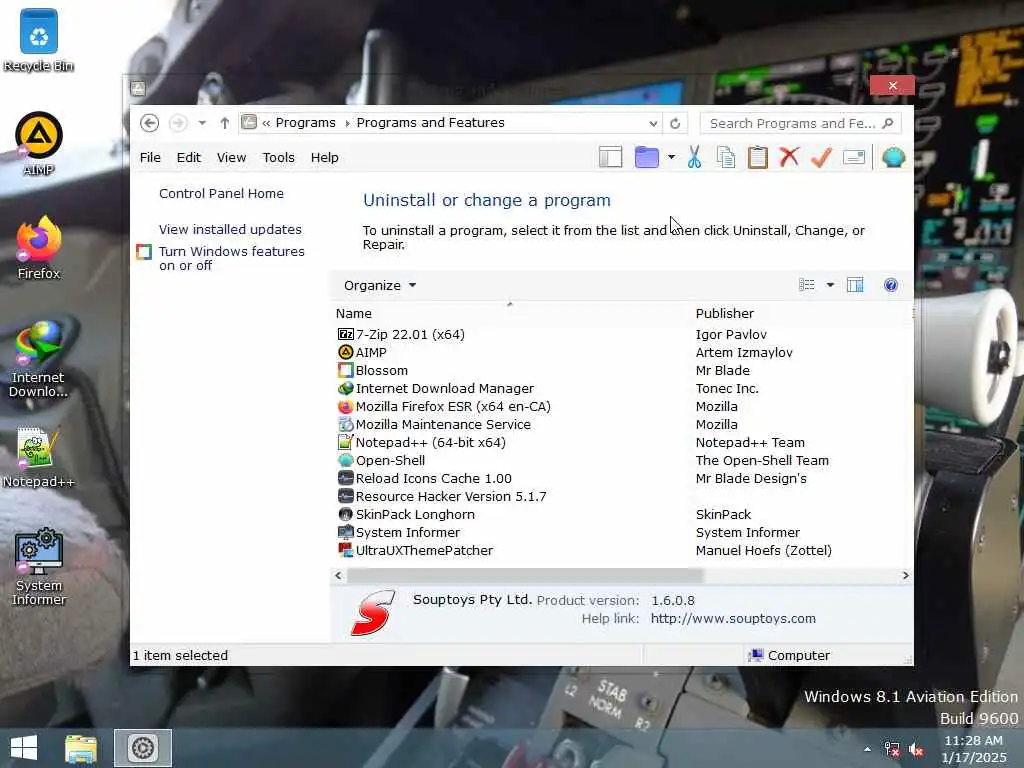The image size is (1024, 768).
Task: Click the Notepad++ desktop icon
Action: click(39, 457)
